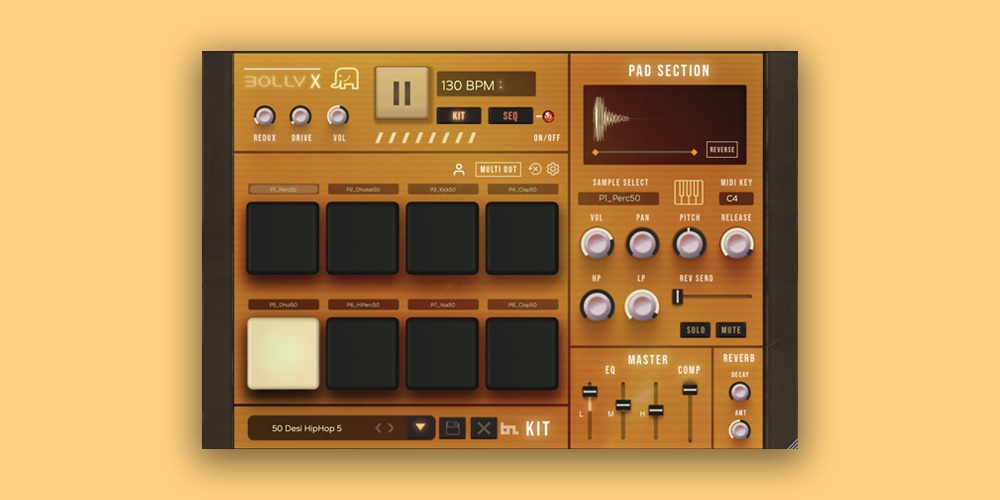This screenshot has height=500, width=1000.
Task: Click the EQ high (H) fader
Action: click(656, 410)
